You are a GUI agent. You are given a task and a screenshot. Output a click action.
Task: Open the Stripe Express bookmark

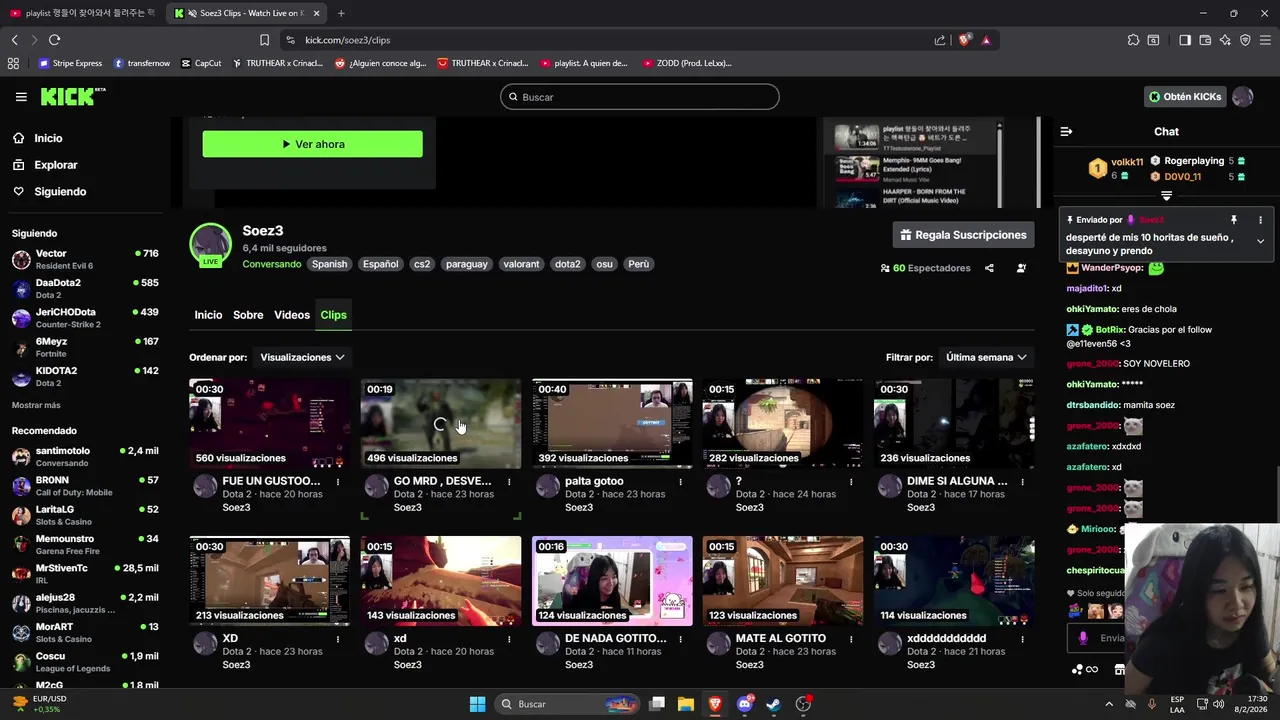tap(70, 63)
